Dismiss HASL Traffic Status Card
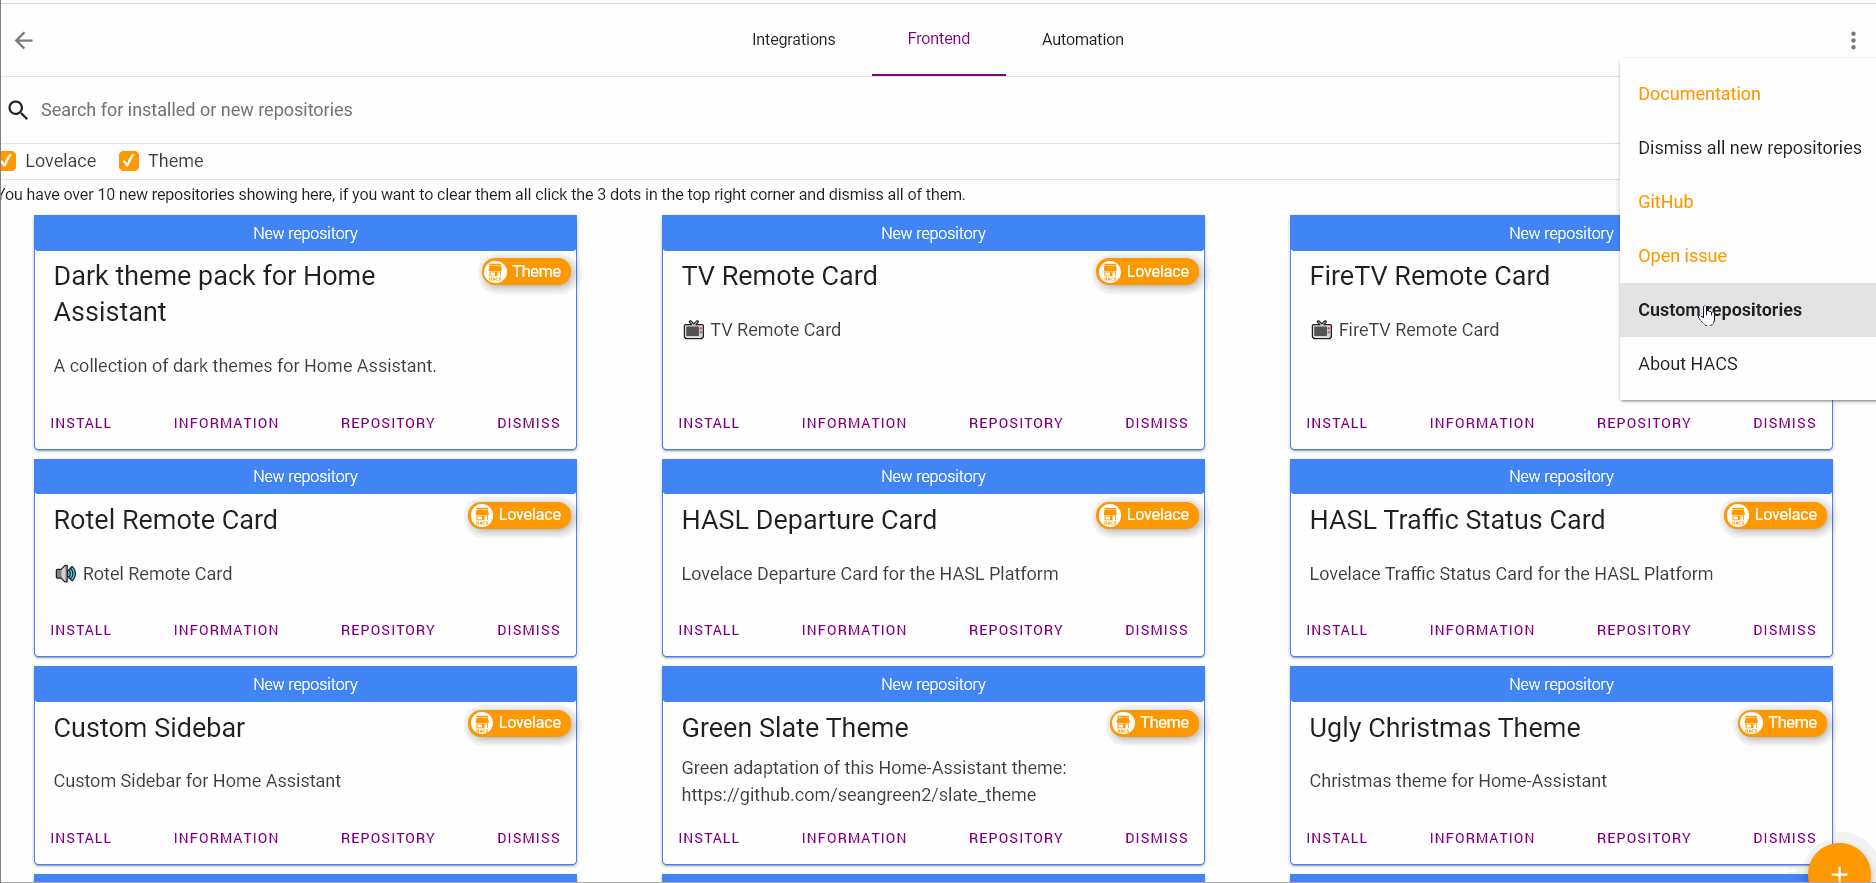 1785,631
